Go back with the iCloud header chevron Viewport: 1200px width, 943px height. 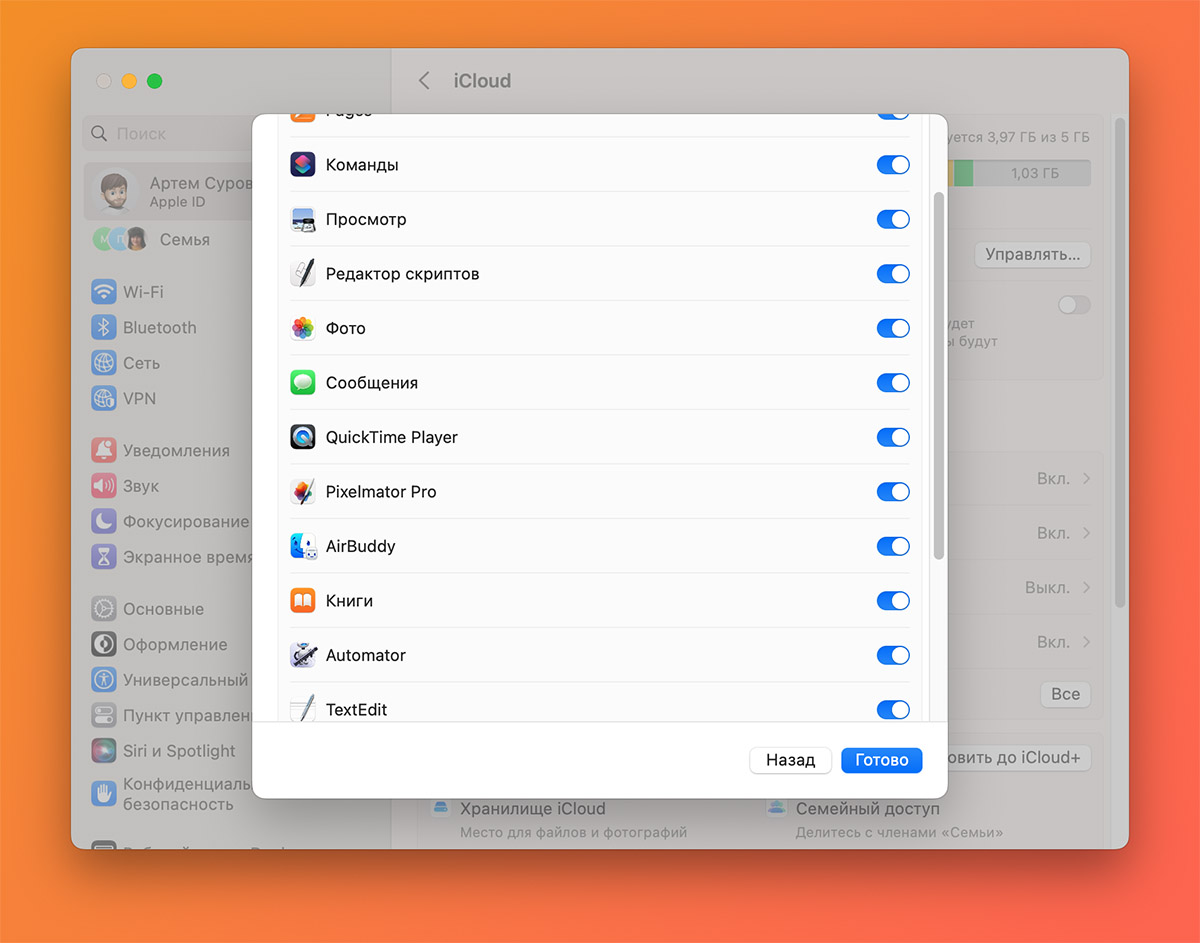tap(424, 81)
